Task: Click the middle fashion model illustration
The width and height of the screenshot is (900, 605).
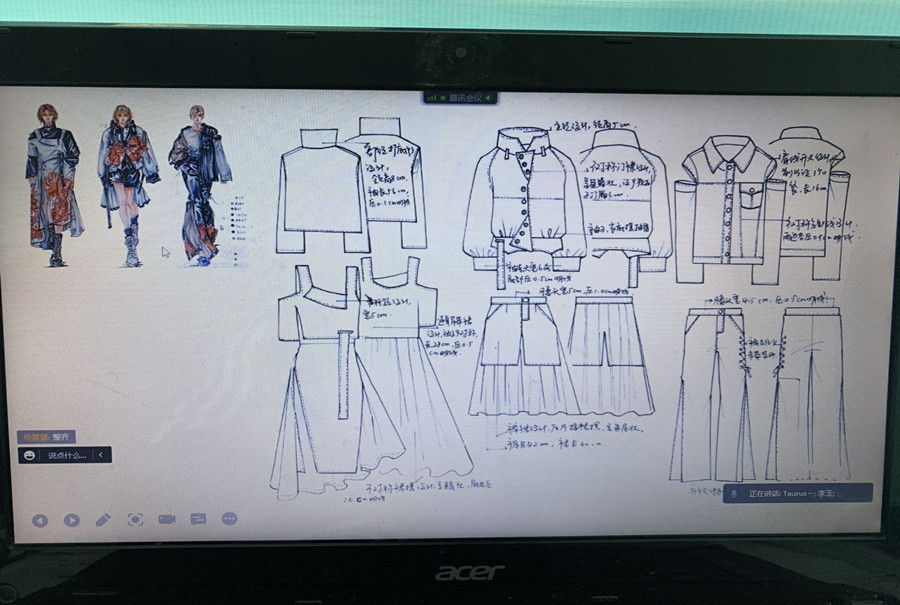Action: [x=126, y=185]
